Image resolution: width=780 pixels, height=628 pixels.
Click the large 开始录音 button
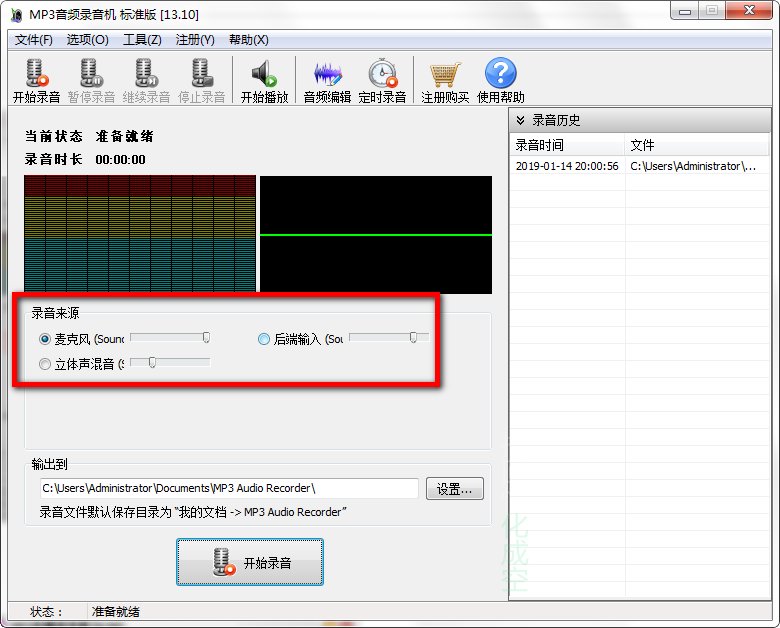pyautogui.click(x=250, y=563)
